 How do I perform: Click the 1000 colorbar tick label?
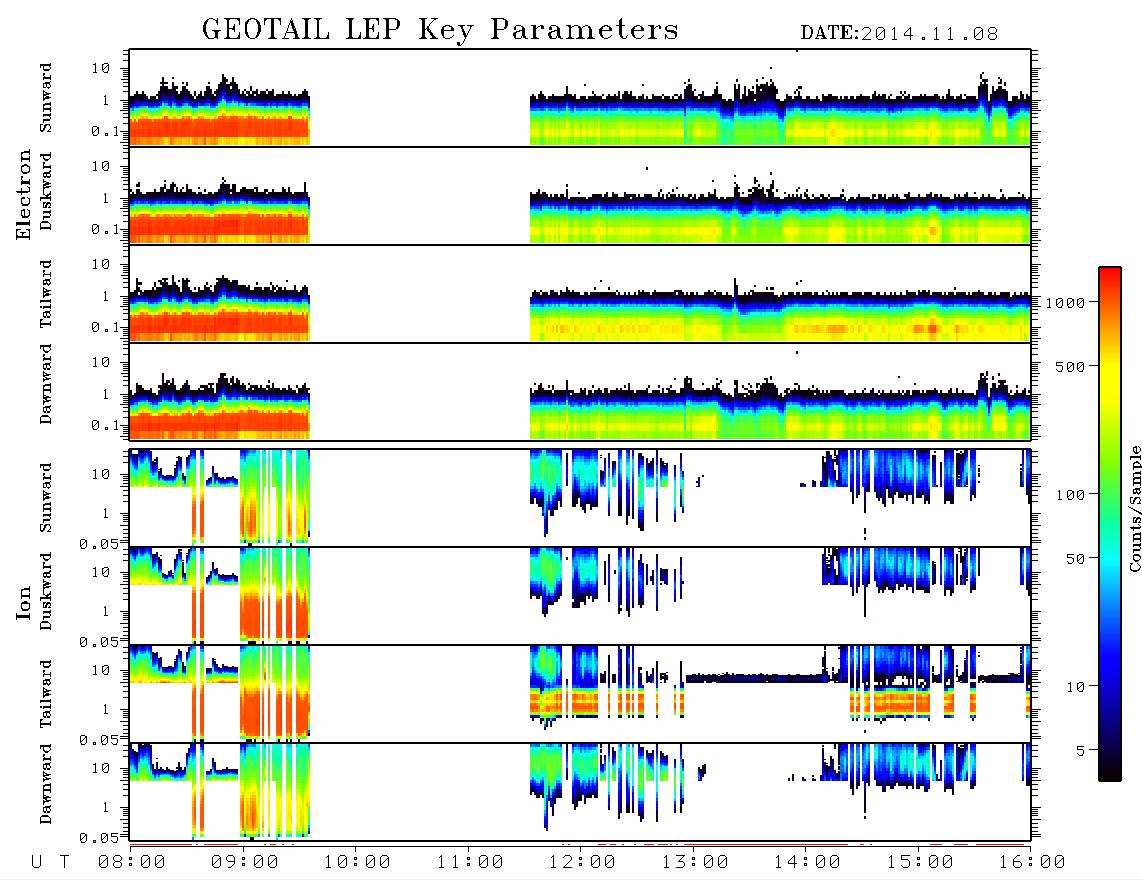[1065, 302]
